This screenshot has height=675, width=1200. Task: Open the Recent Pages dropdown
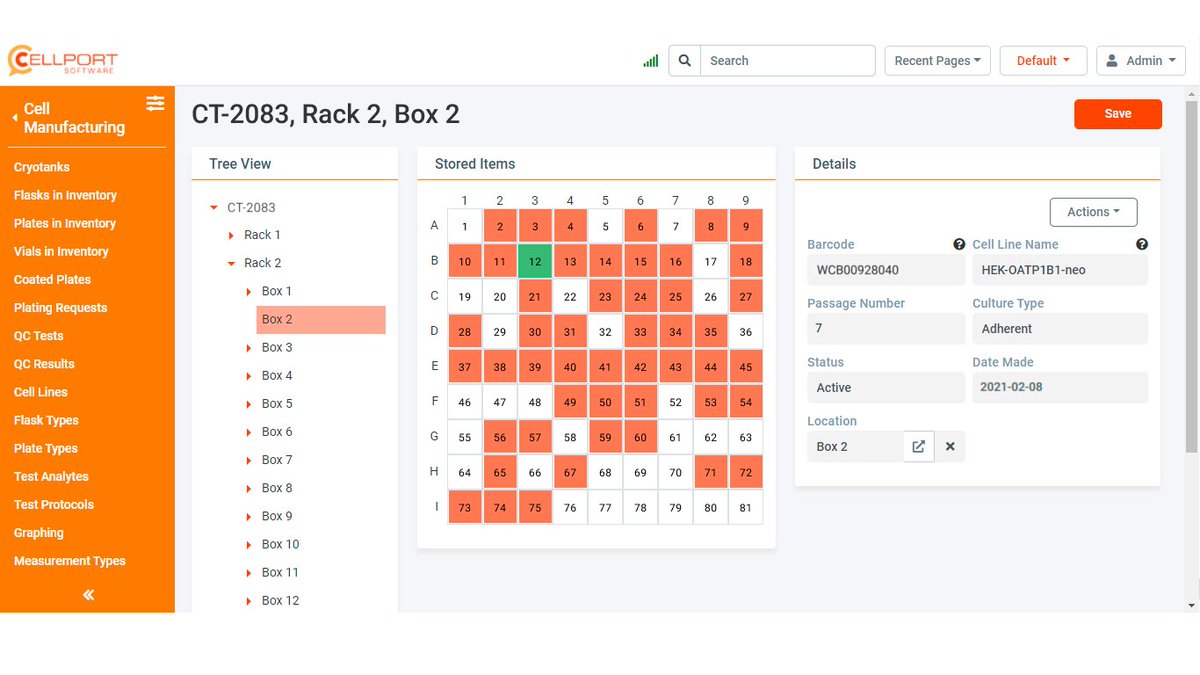click(936, 60)
